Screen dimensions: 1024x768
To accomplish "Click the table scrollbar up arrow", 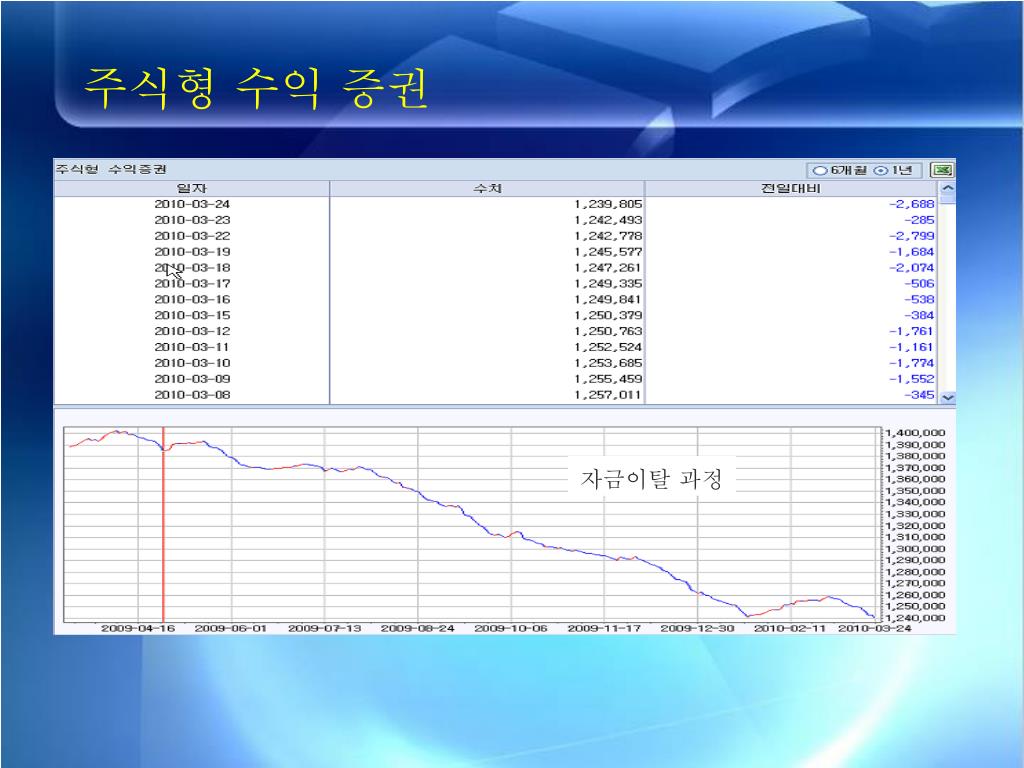I will [948, 188].
